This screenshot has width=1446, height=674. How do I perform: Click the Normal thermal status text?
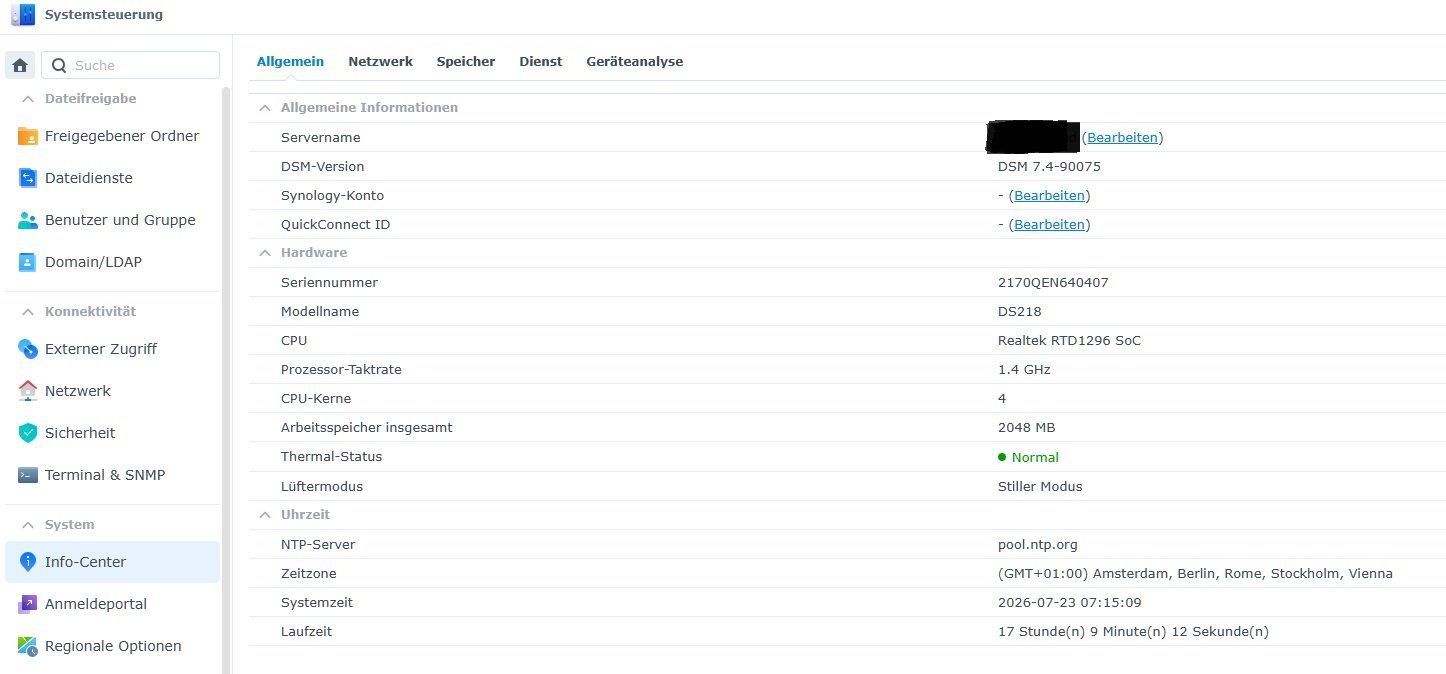[1035, 457]
